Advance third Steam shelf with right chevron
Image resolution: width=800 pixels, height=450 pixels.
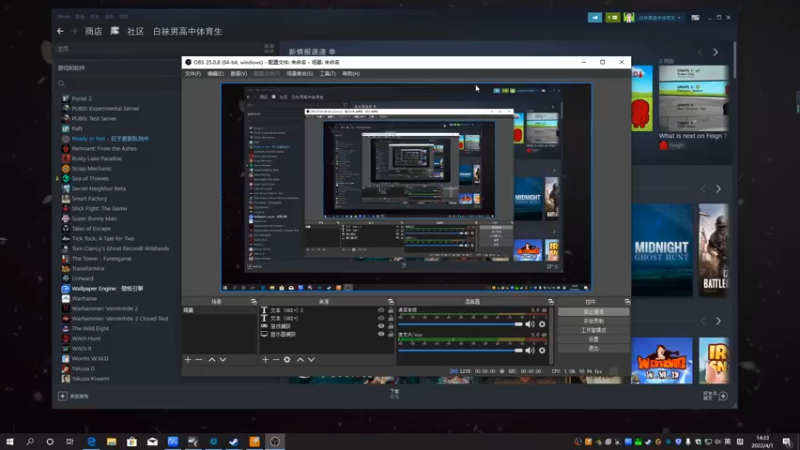pyautogui.click(x=718, y=321)
